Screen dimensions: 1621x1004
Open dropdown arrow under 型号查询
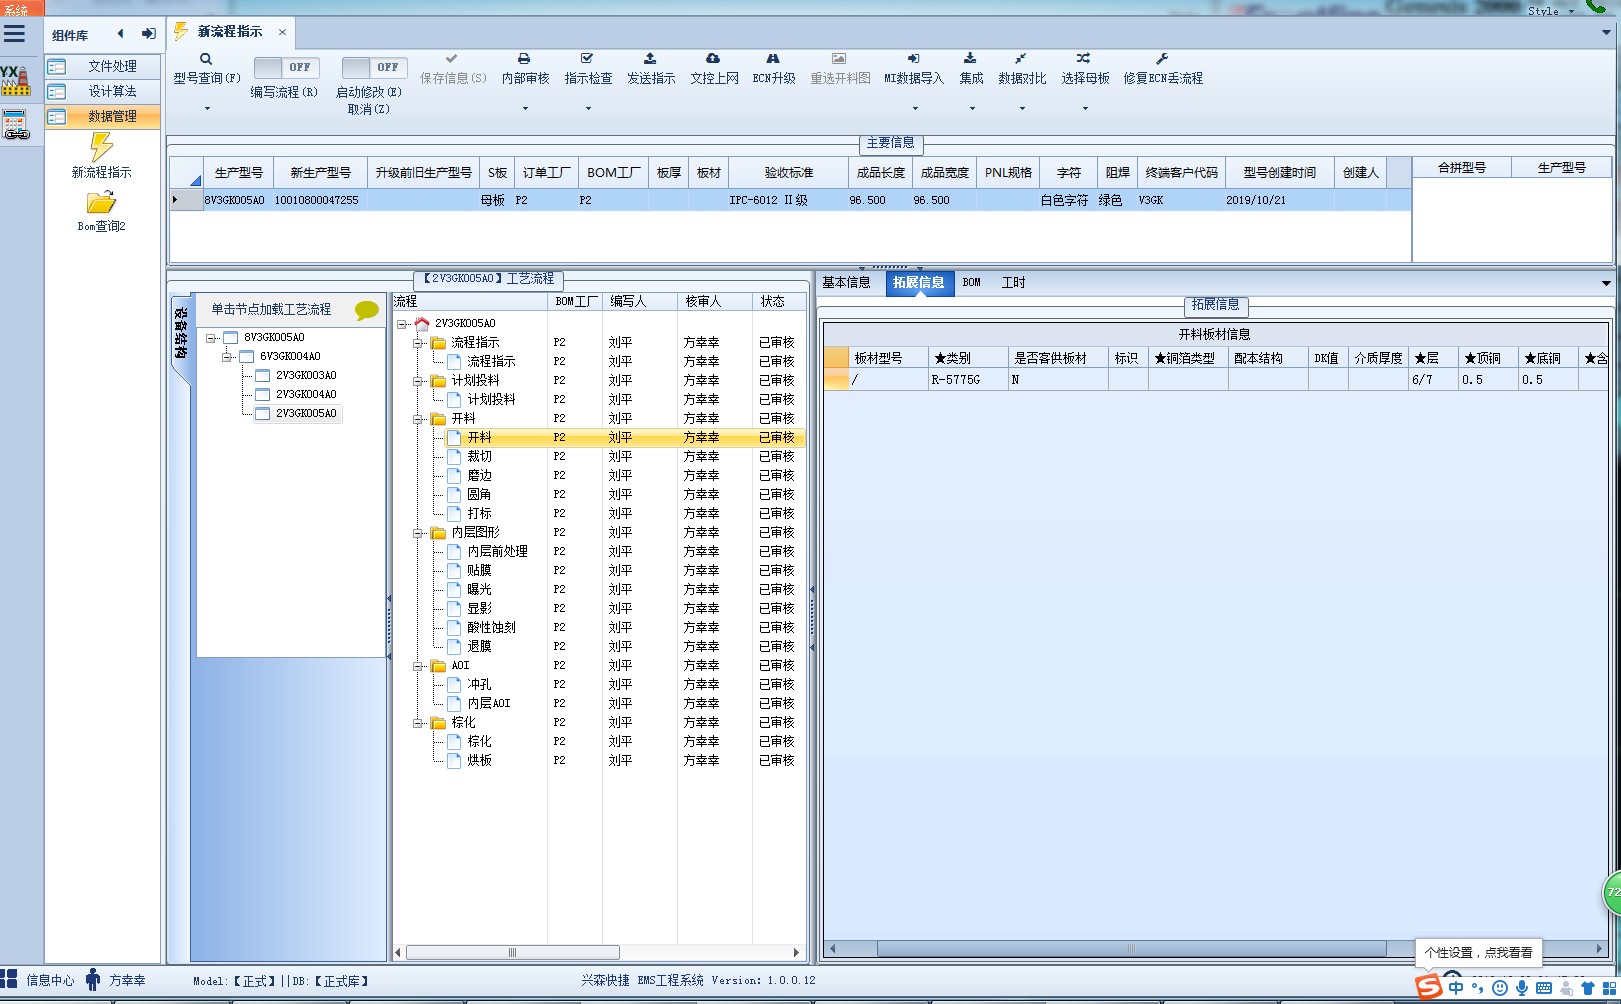click(x=207, y=108)
